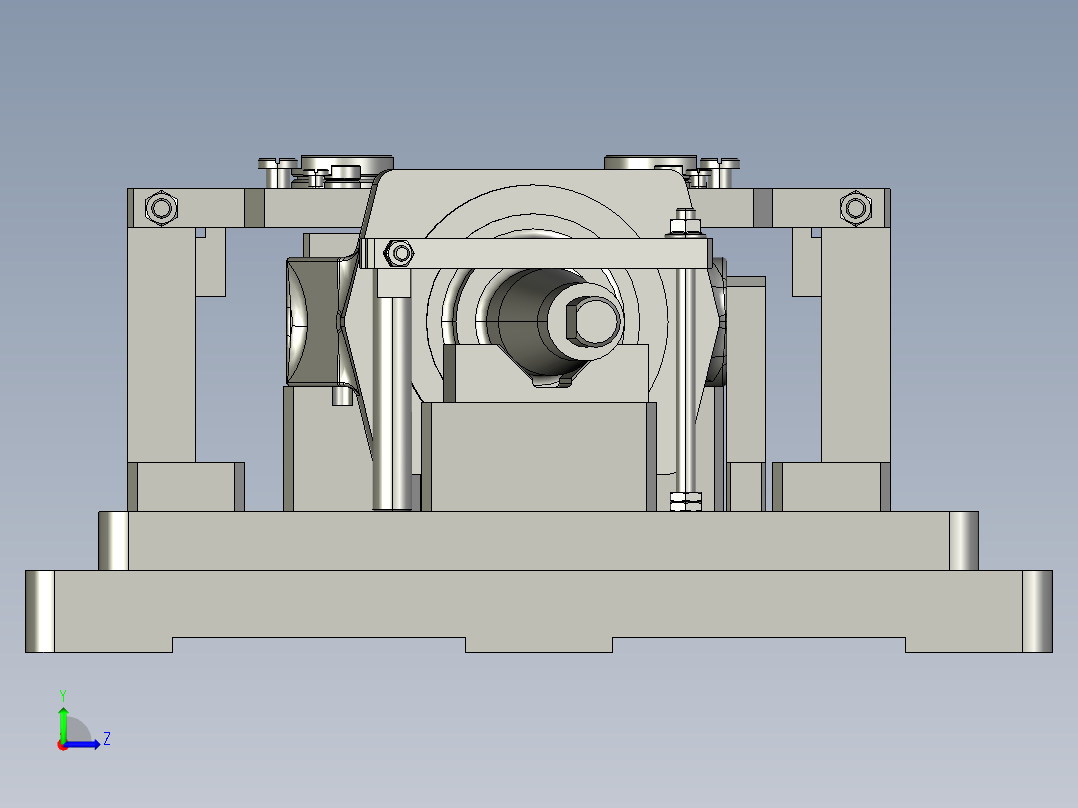
Task: Click the Y label on the coordinate triad
Action: point(64,692)
